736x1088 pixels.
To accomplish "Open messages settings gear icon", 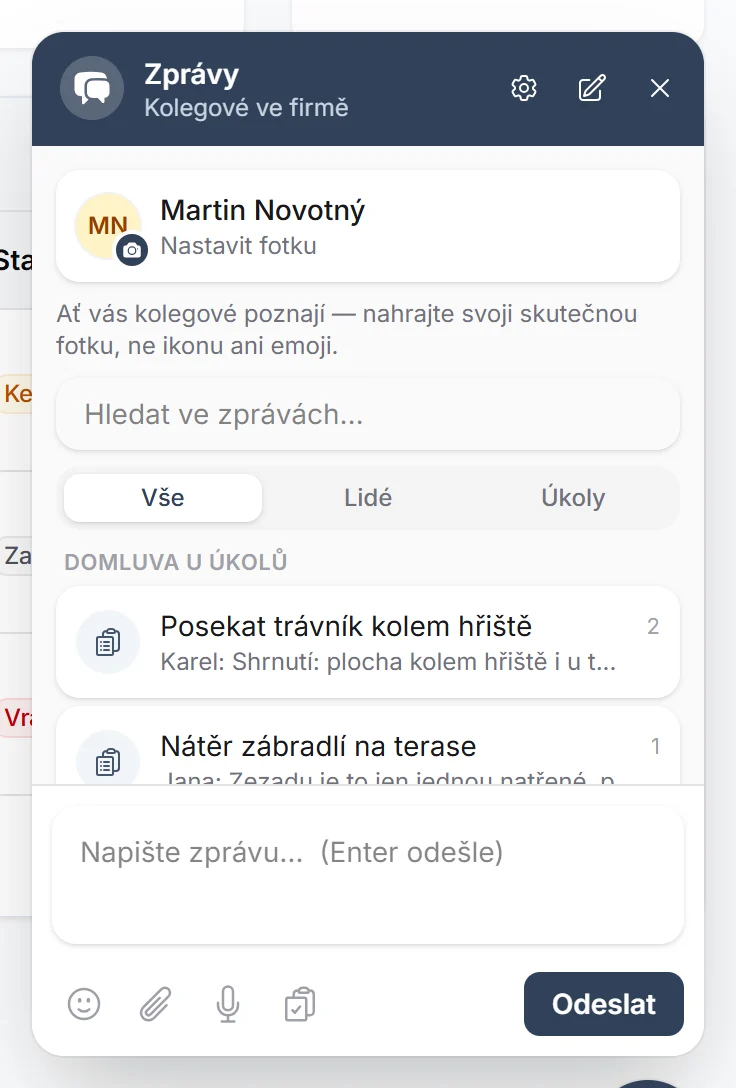I will point(524,88).
